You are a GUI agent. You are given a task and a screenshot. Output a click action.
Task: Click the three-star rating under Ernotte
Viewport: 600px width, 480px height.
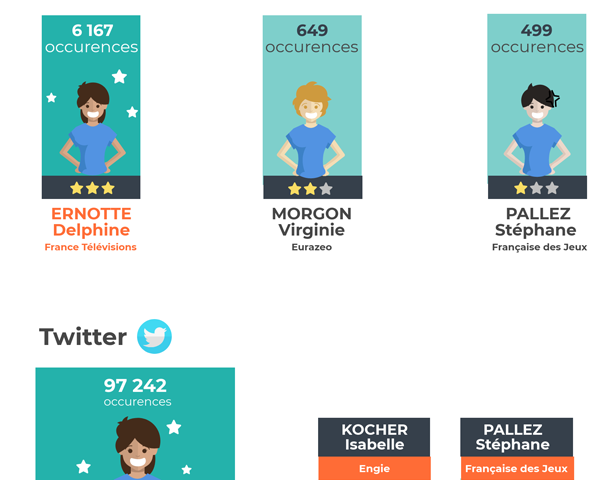91,188
